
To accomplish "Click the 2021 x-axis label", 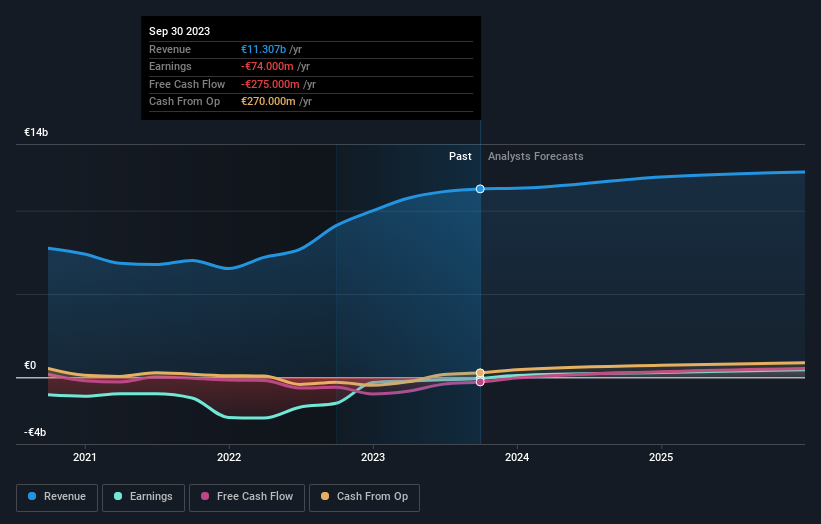I will point(85,457).
